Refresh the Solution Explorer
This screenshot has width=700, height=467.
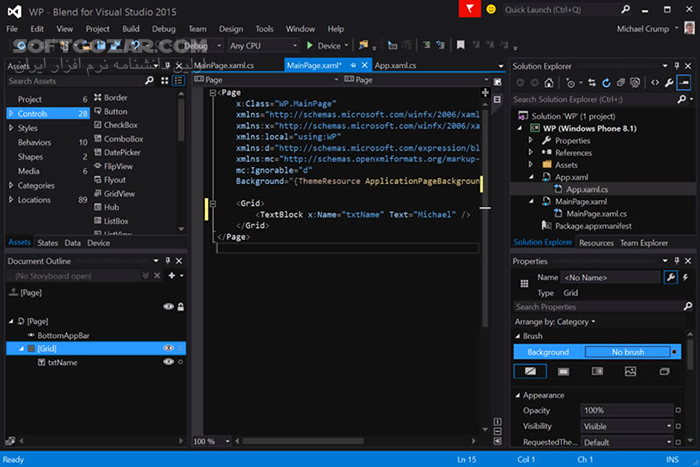(606, 83)
